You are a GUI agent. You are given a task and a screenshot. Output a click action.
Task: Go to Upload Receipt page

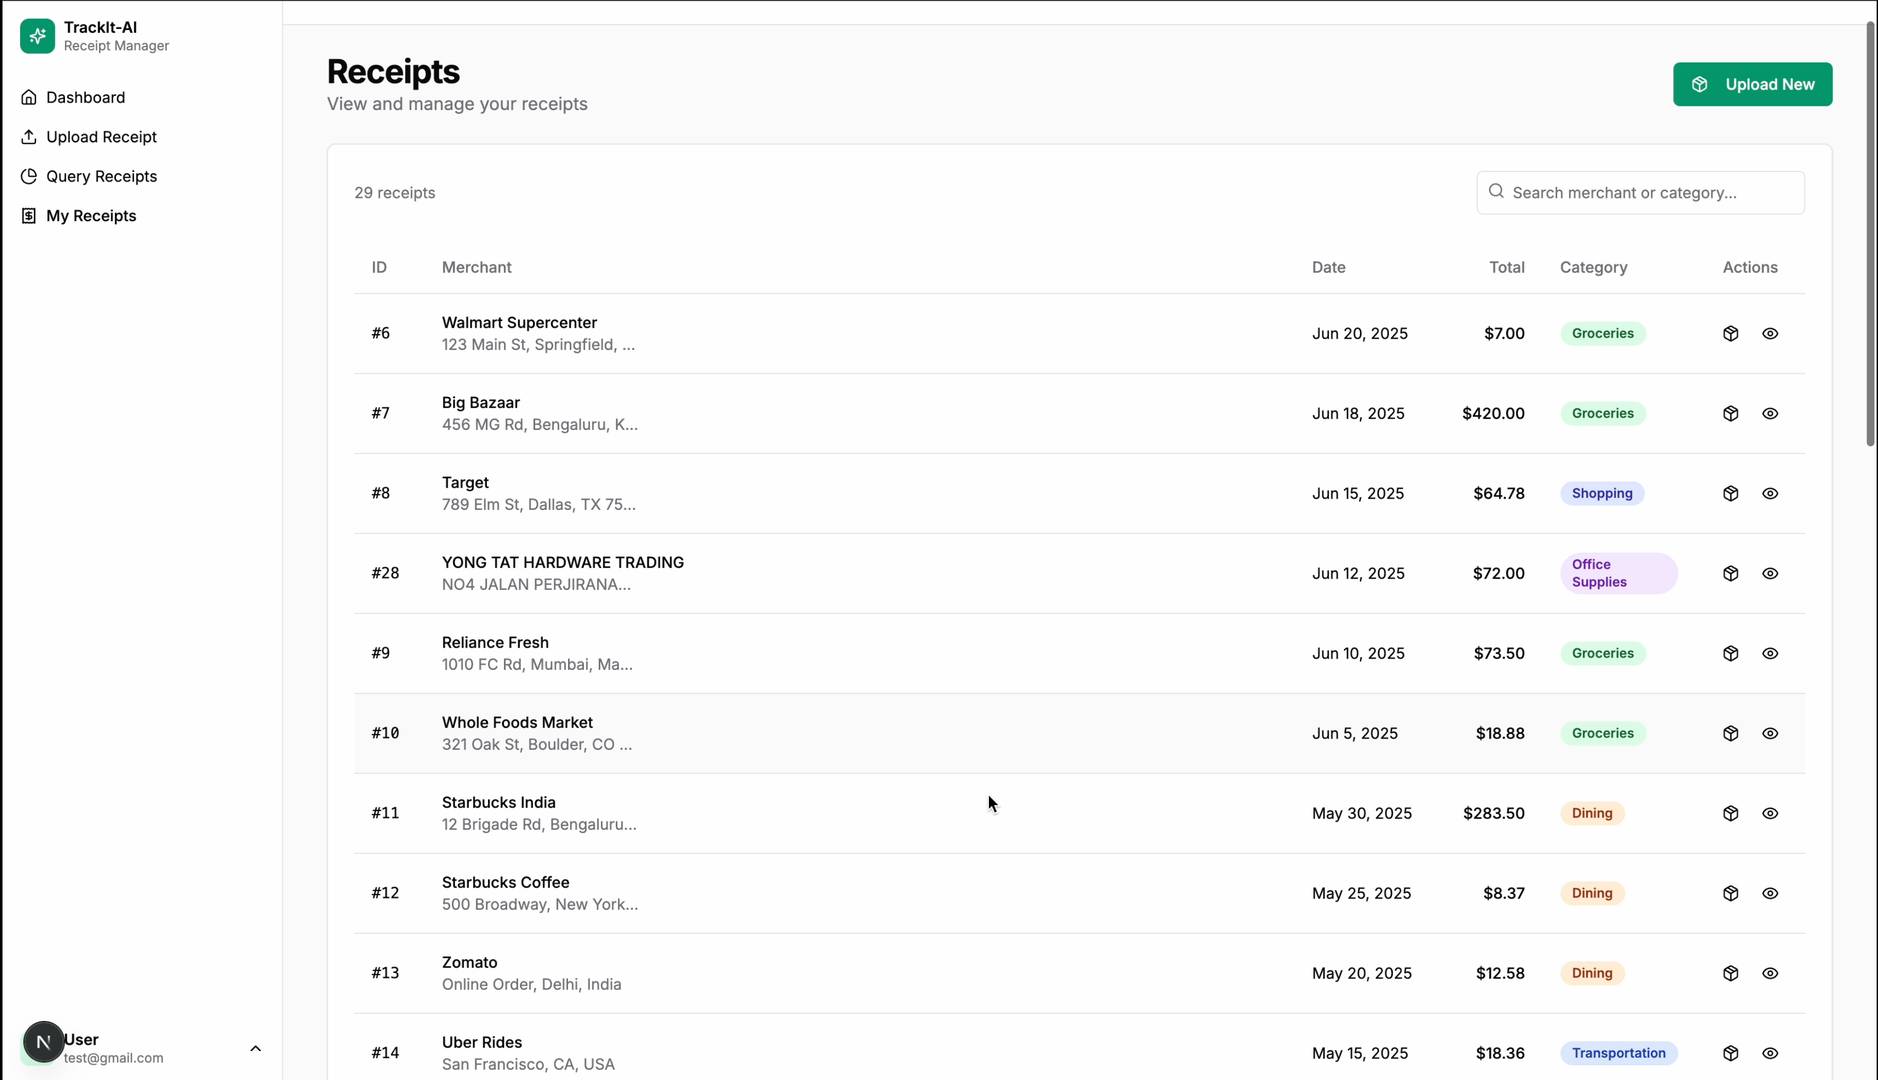[101, 137]
